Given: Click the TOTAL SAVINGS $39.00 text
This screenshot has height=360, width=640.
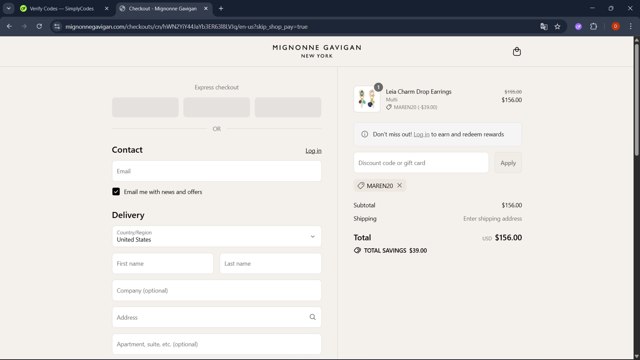Looking at the screenshot, I should pyautogui.click(x=395, y=251).
